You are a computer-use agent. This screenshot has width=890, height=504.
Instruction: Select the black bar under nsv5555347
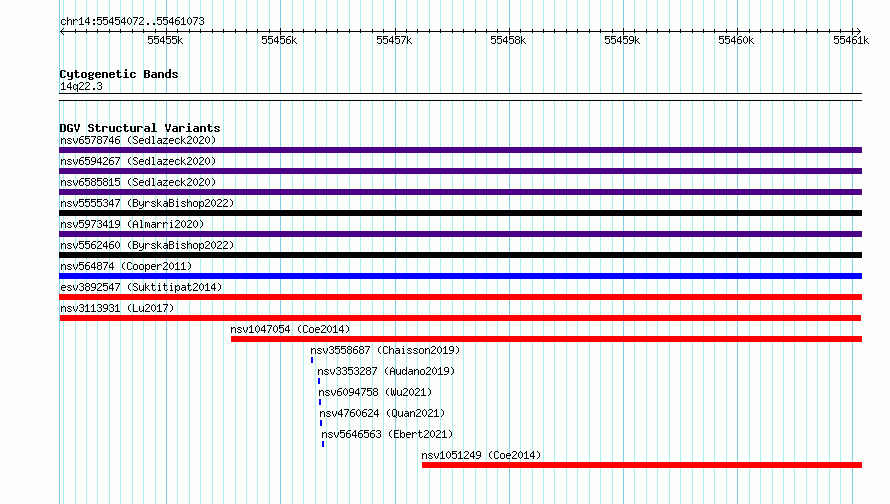[x=460, y=213]
